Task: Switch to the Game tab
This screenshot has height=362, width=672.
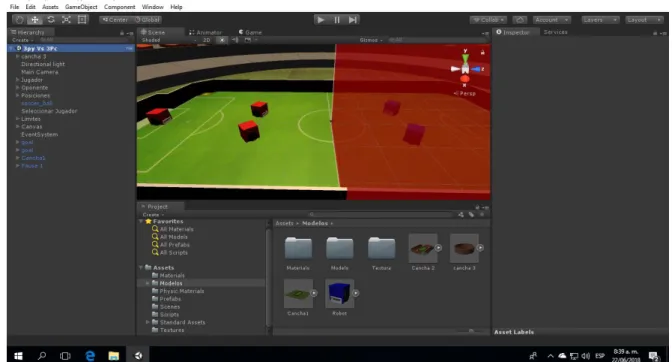Action: [x=250, y=32]
